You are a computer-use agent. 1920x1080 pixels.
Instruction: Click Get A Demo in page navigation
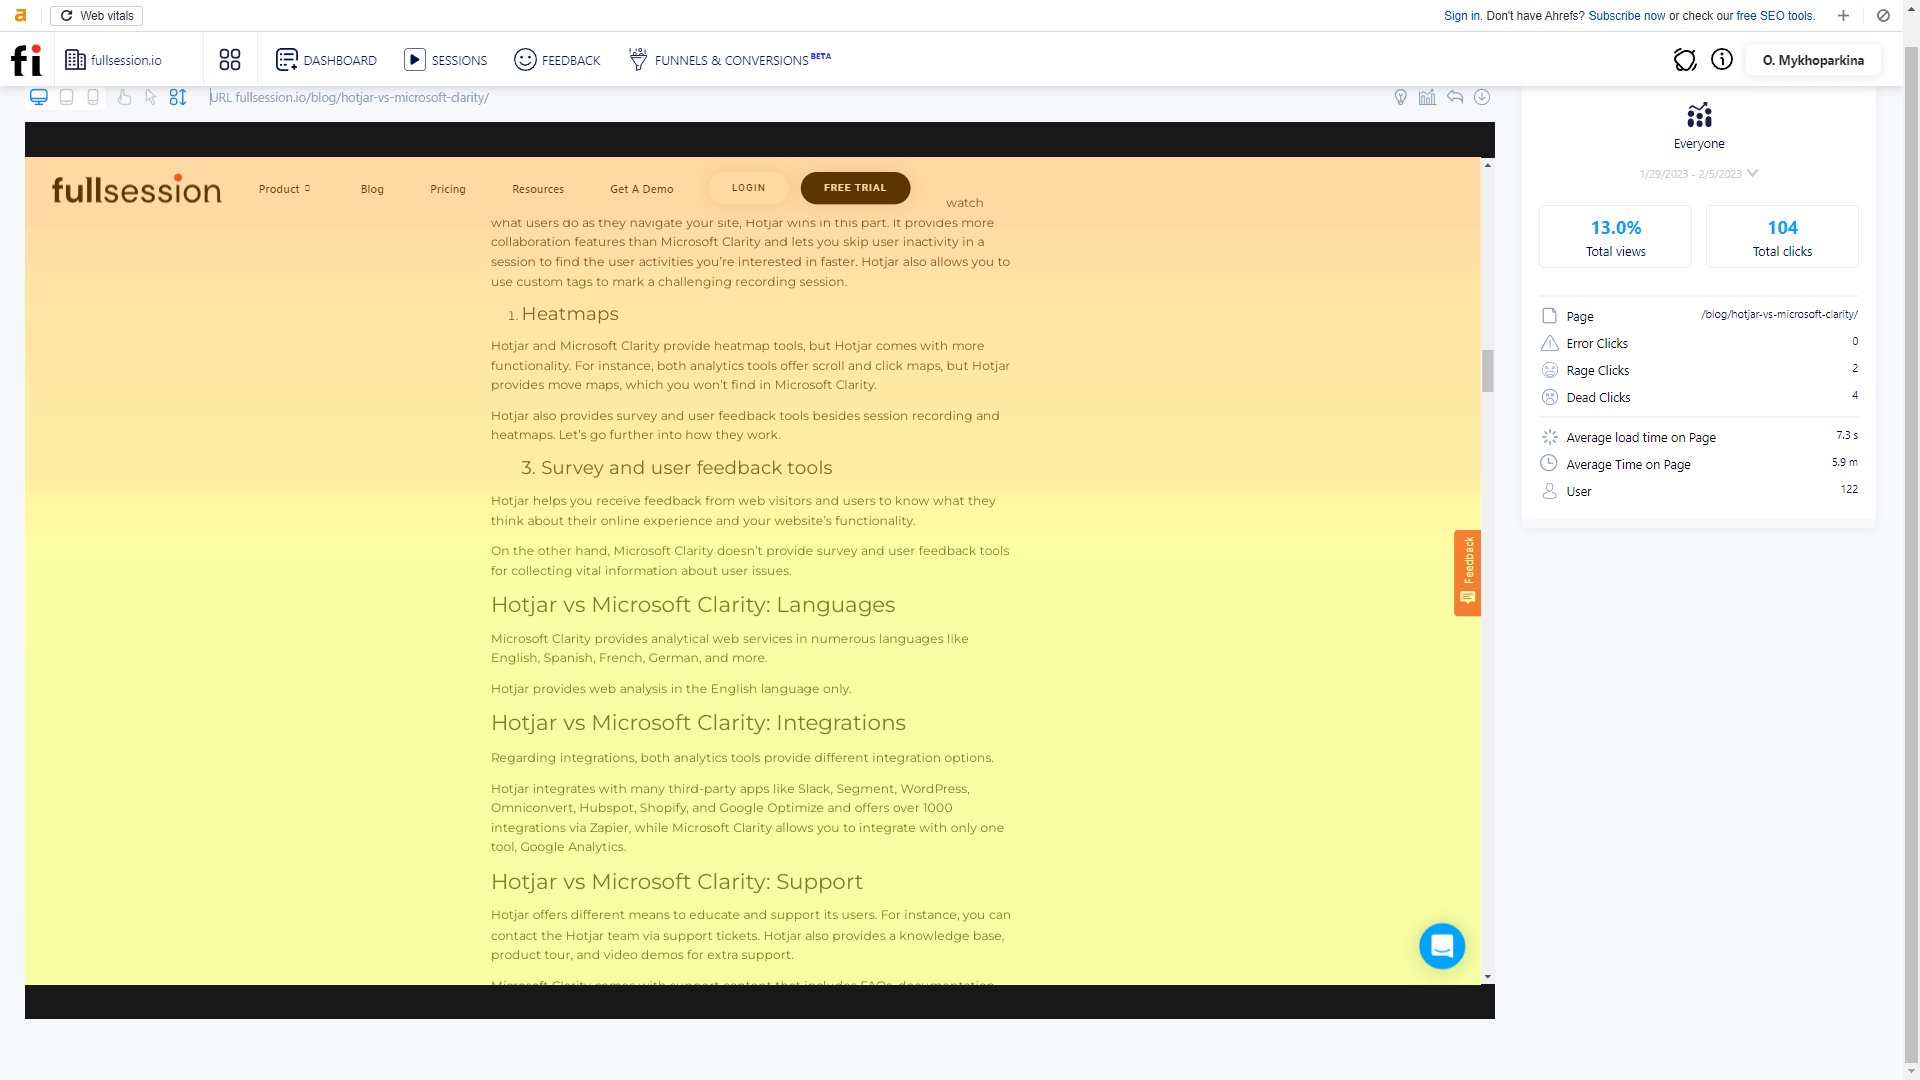point(642,189)
